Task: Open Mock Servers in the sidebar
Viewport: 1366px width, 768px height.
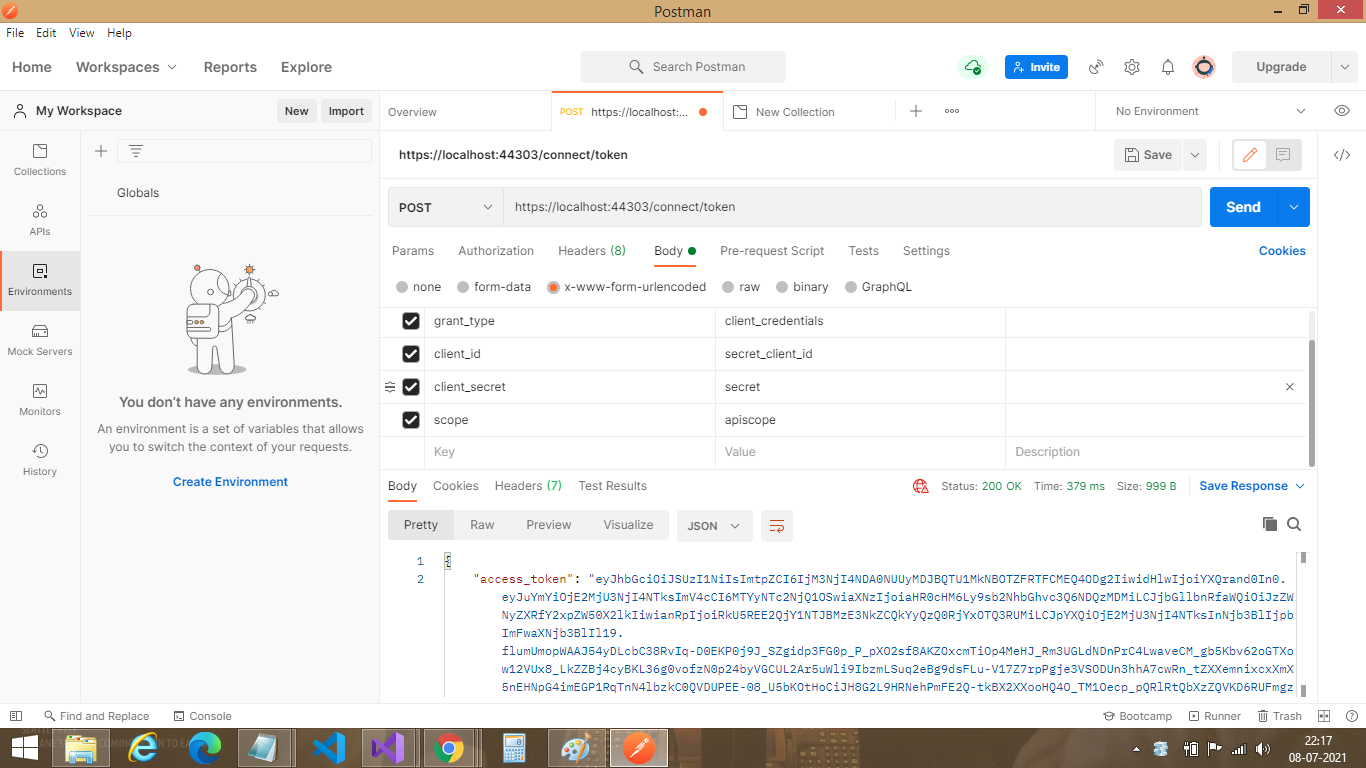Action: 40,340
